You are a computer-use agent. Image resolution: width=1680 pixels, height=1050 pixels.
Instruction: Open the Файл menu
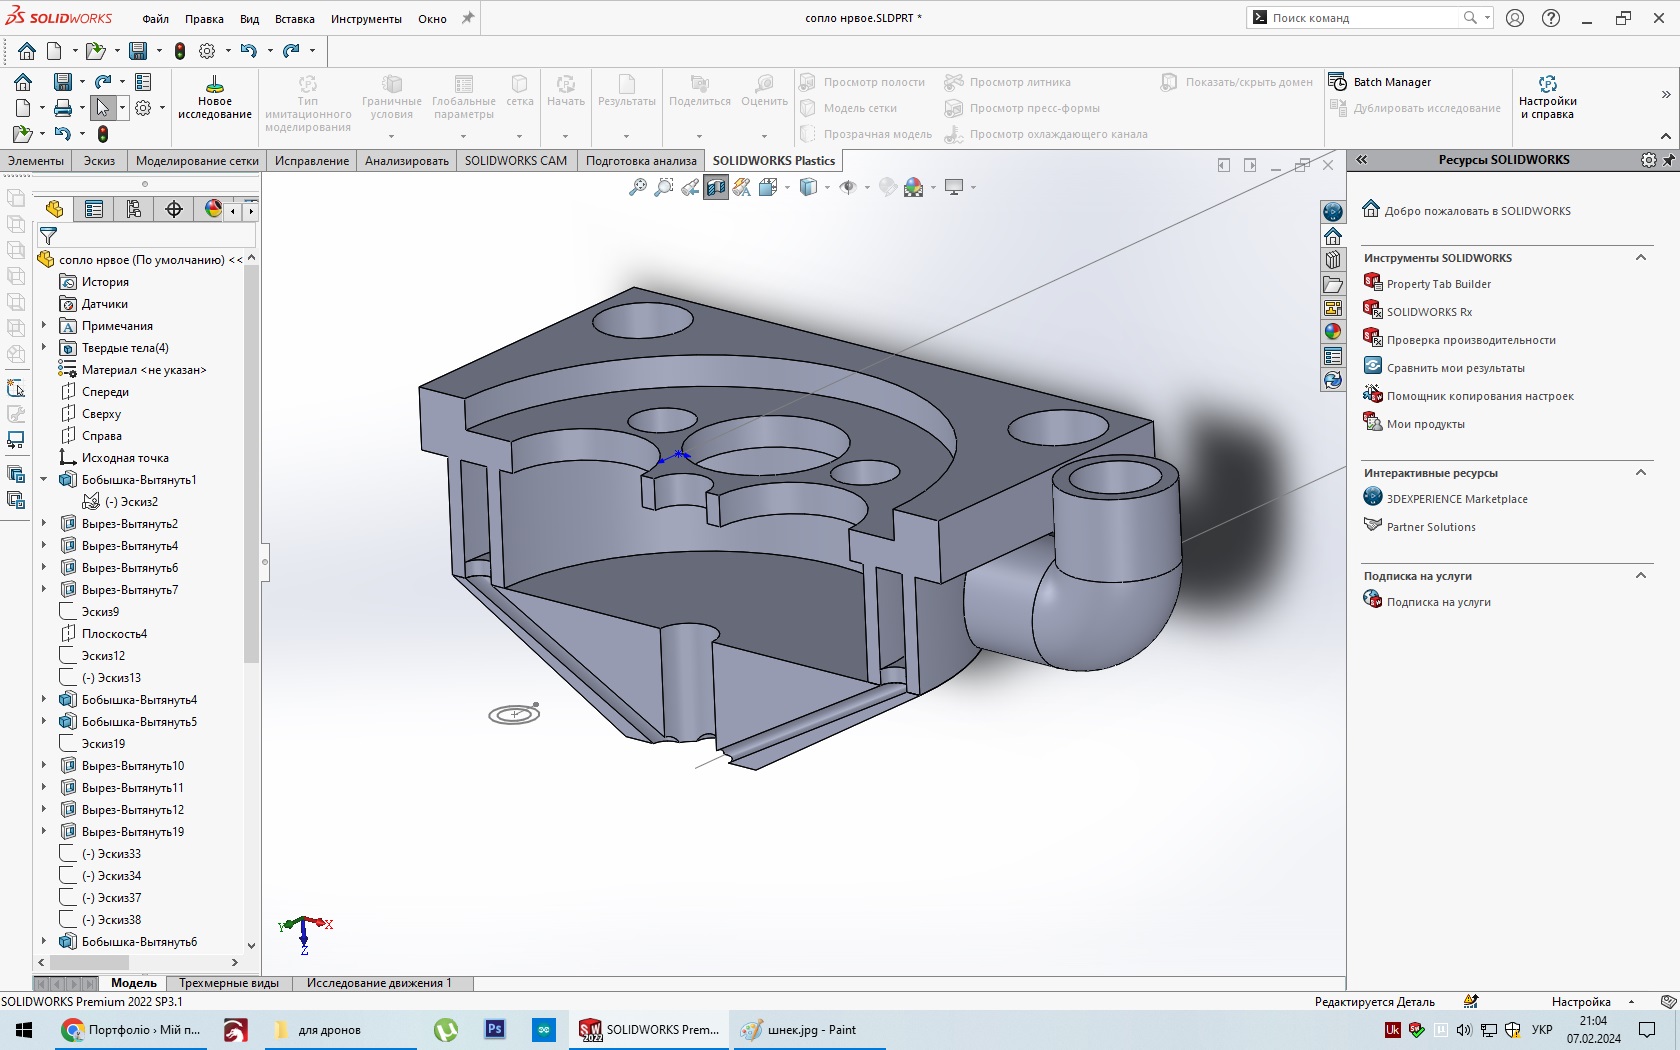click(x=155, y=19)
